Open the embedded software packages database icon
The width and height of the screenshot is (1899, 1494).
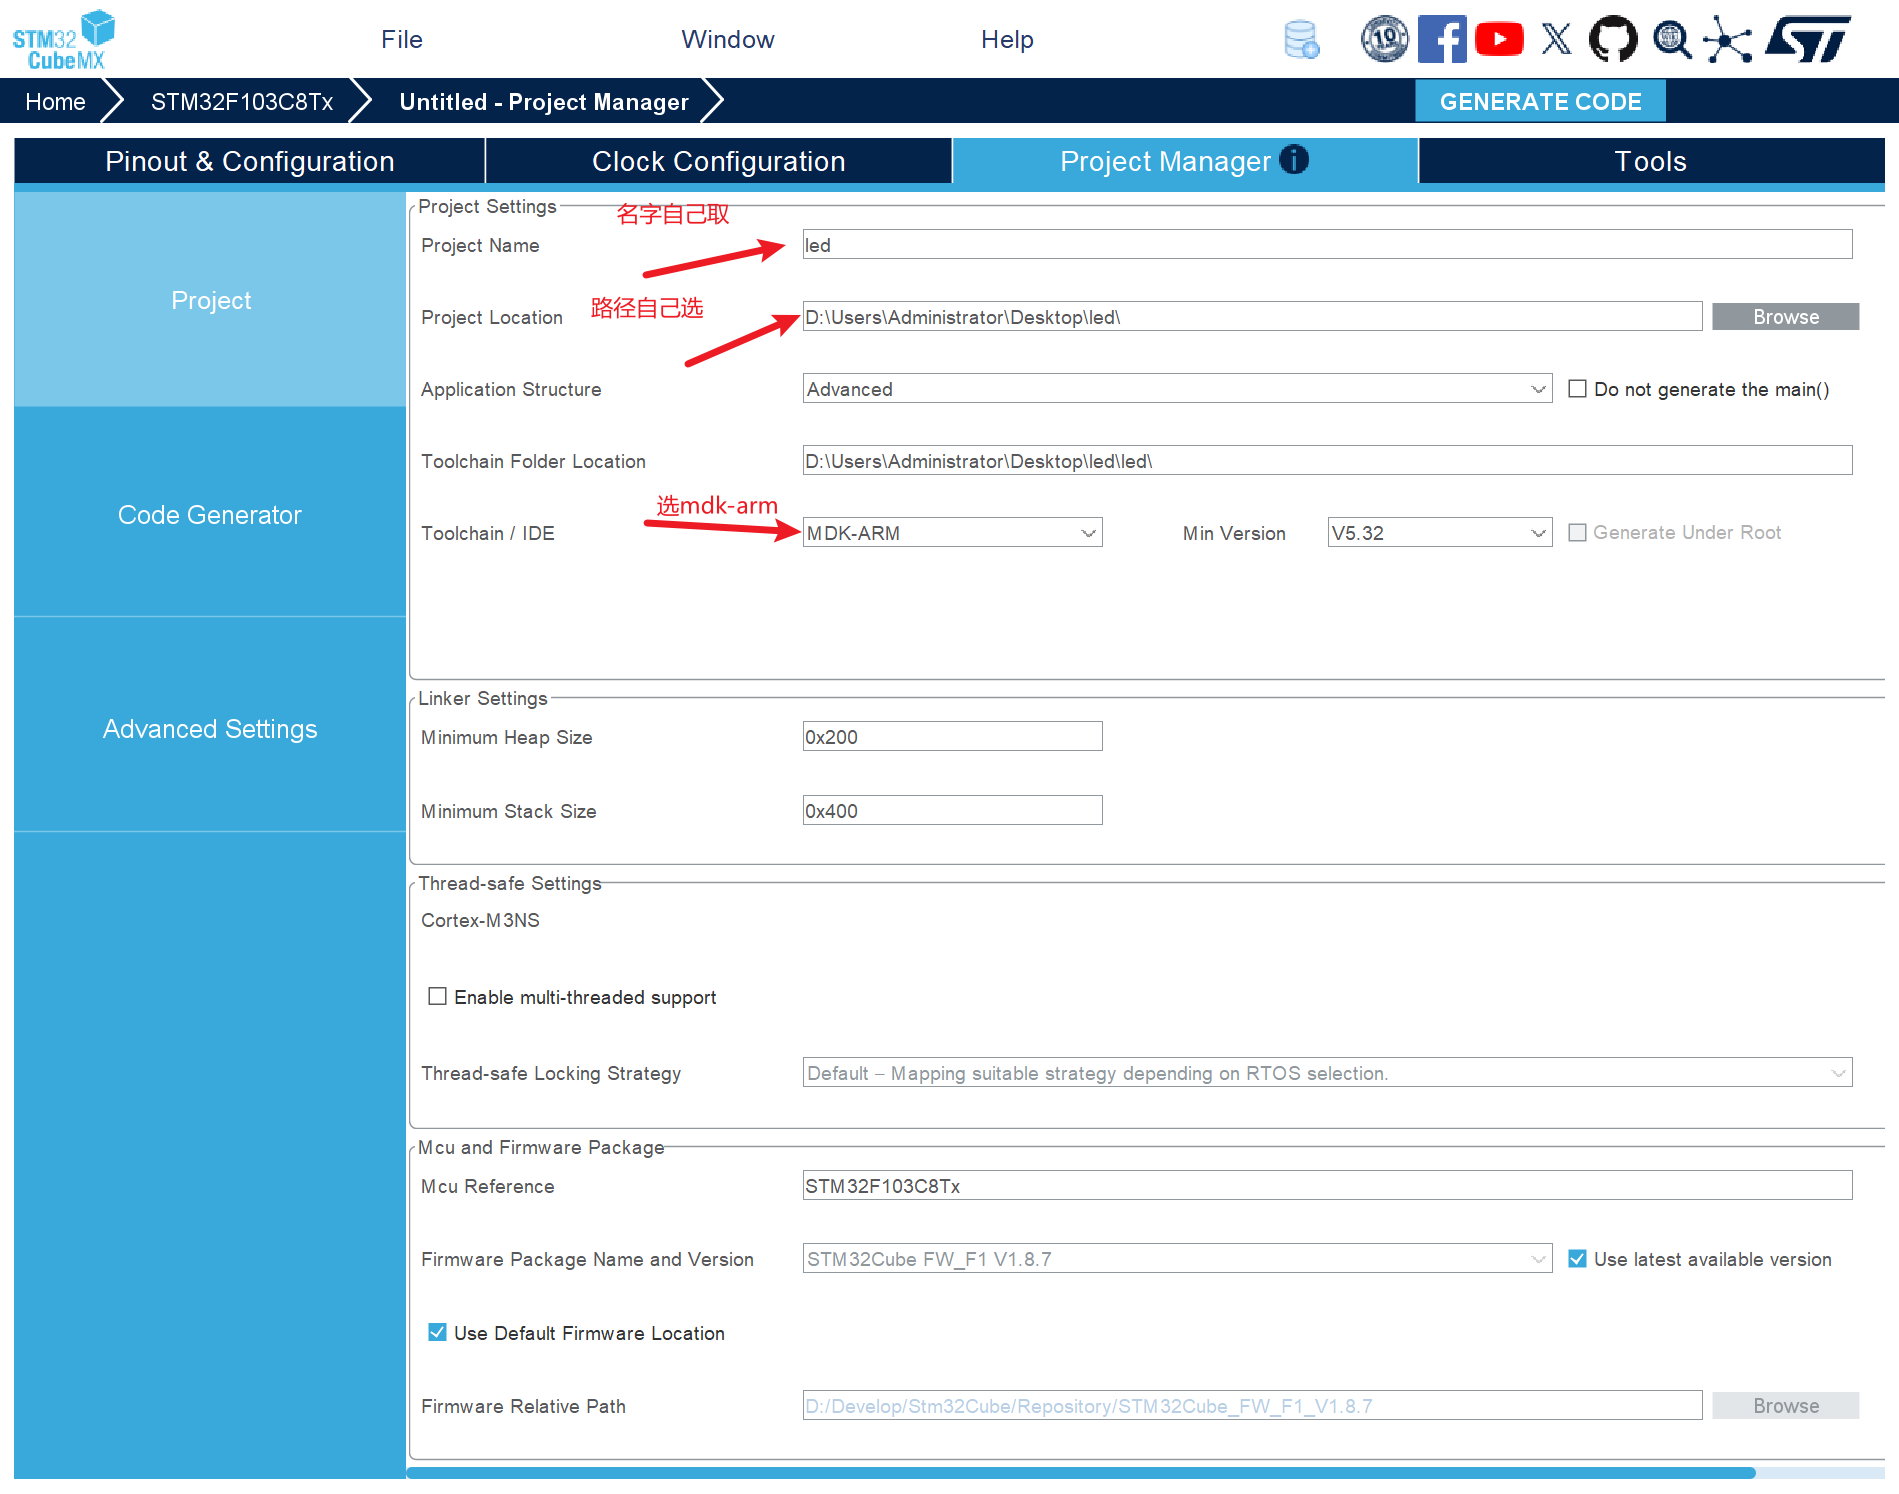click(x=1301, y=40)
